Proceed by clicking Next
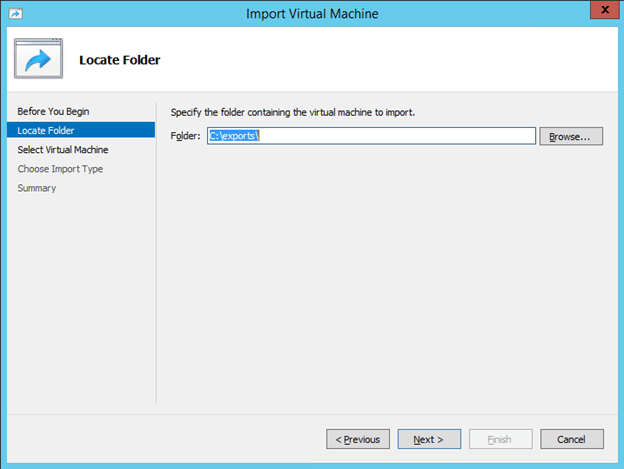This screenshot has height=469, width=624. coord(428,439)
